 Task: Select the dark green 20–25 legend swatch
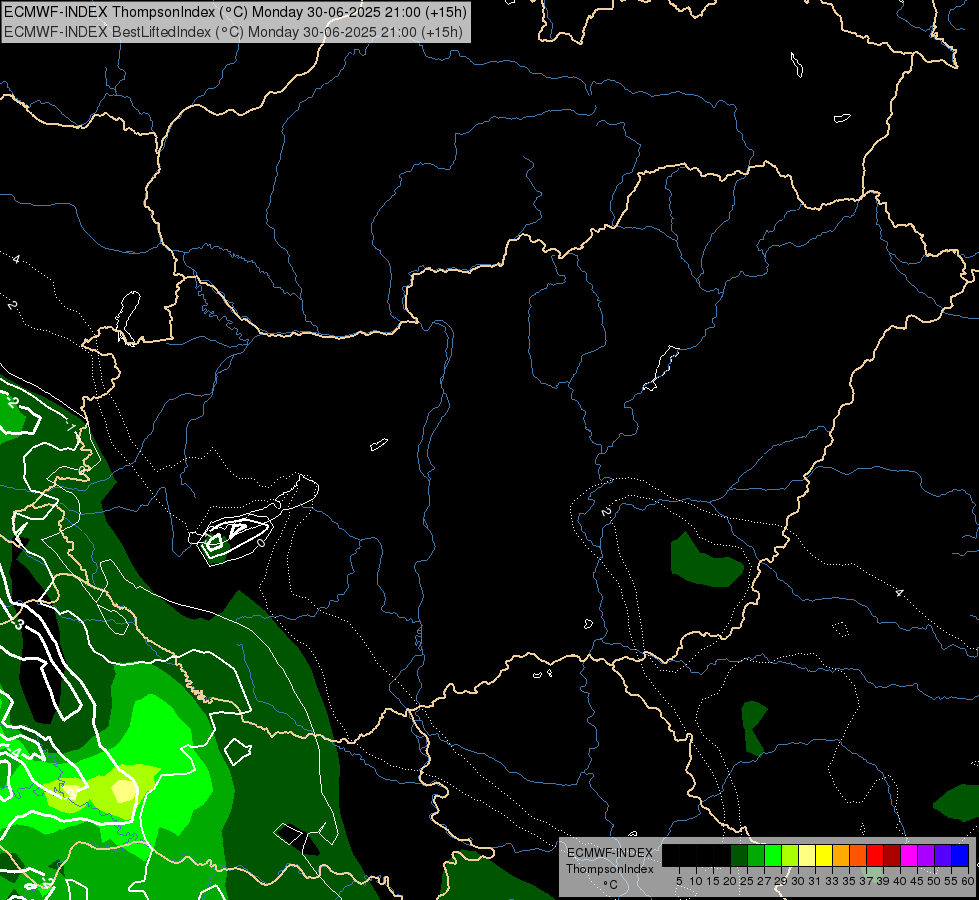[739, 855]
